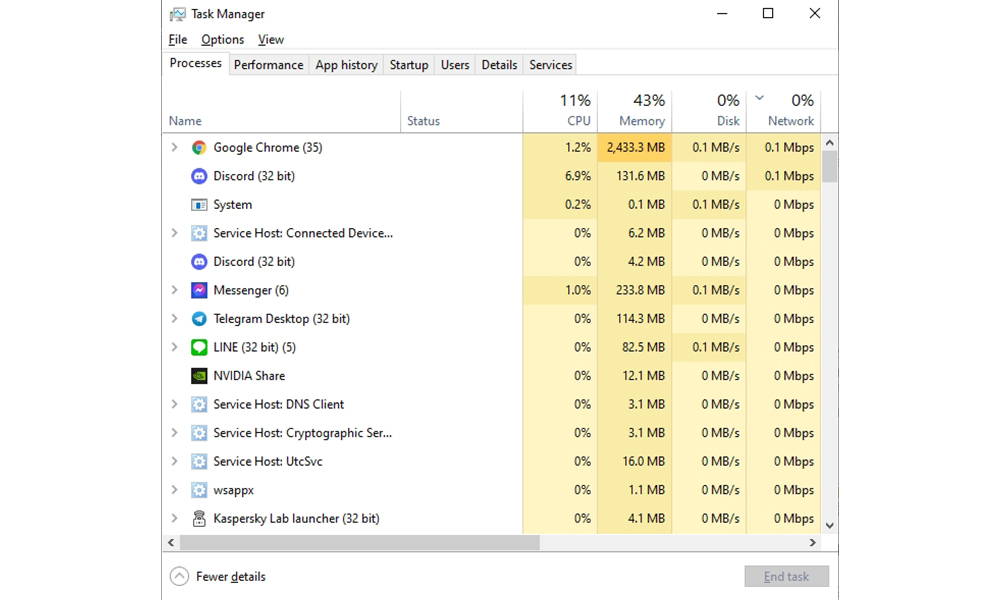This screenshot has height=600, width=1000.
Task: Click the 6.9% CPU cell for Discord
Action: tap(560, 176)
